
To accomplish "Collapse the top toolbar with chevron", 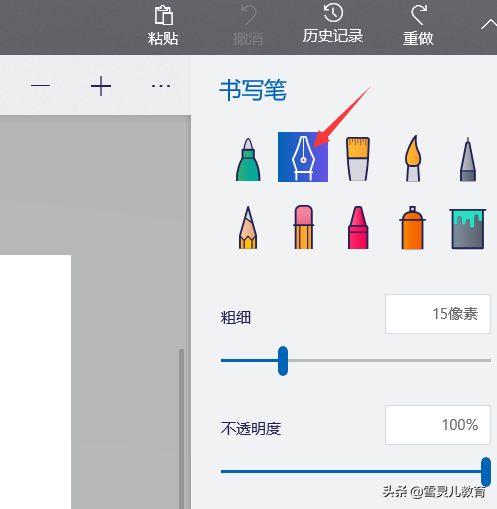I will [x=489, y=25].
